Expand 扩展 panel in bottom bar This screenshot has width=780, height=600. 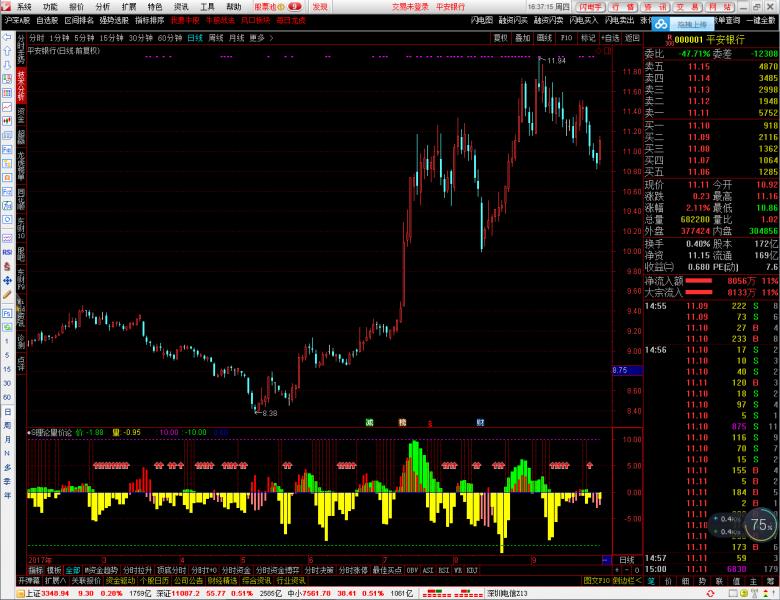tap(55, 581)
